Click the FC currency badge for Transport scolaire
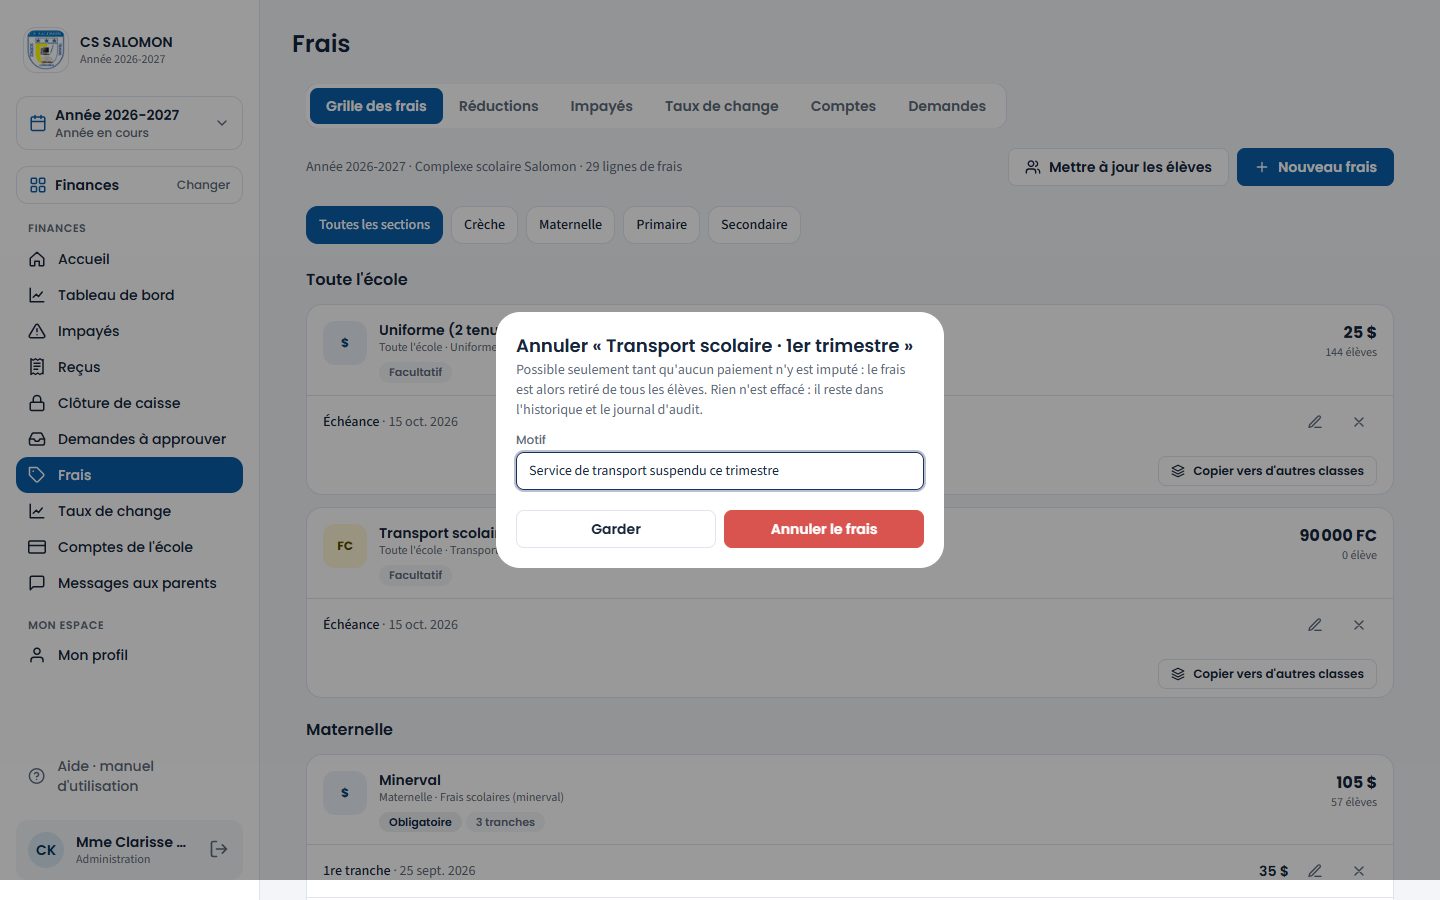Viewport: 1440px width, 900px height. coord(345,546)
